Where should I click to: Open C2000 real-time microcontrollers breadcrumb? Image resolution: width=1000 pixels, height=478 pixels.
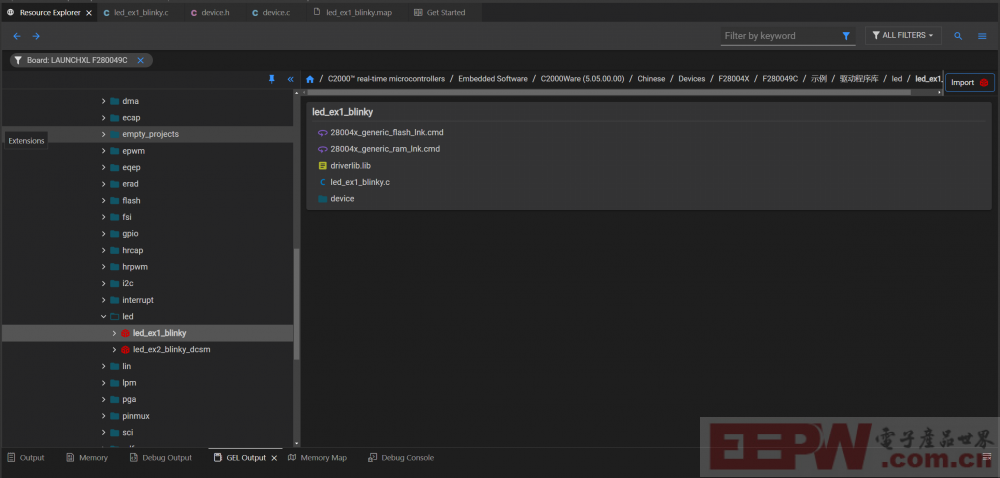(386, 79)
